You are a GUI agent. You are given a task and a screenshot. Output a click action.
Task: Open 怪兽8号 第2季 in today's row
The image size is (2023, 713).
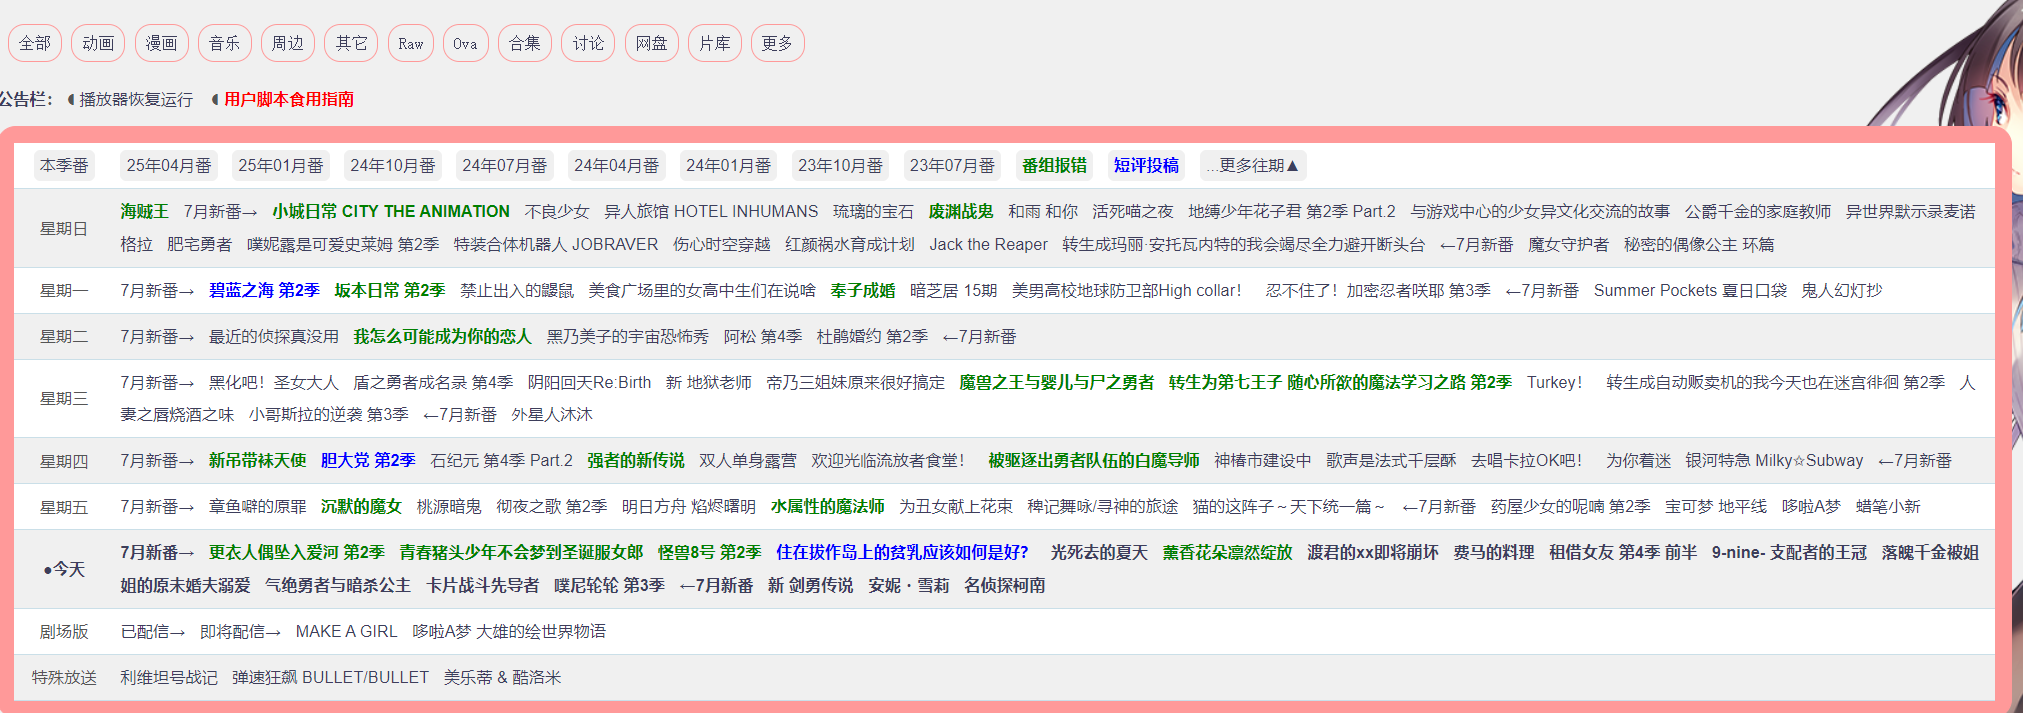click(709, 552)
